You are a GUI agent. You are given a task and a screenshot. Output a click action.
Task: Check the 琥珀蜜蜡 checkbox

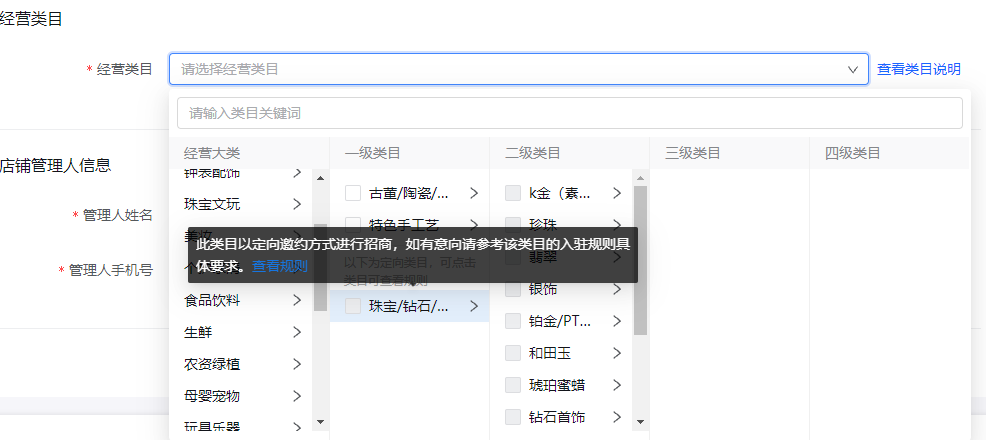click(513, 385)
